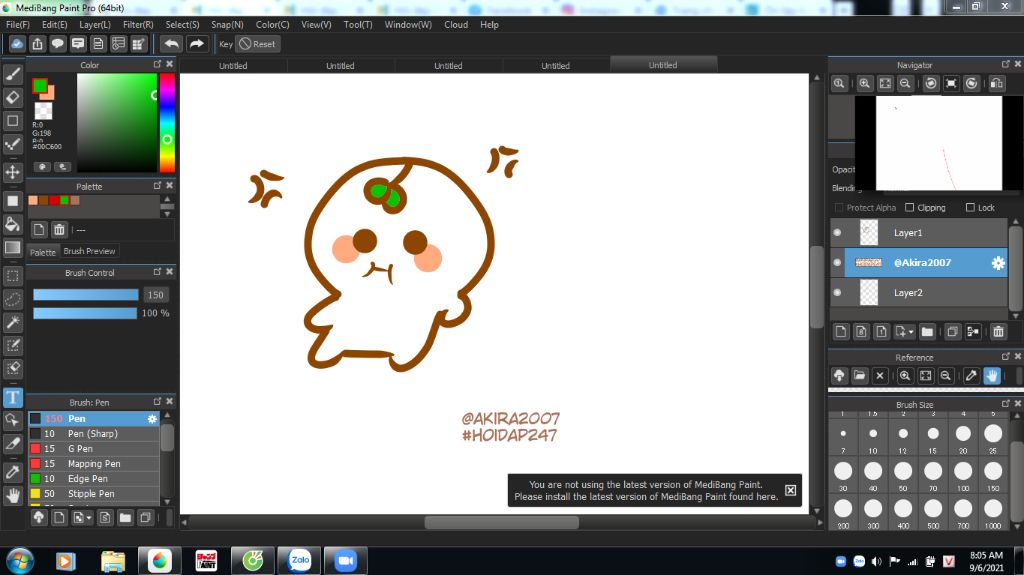Open Zoom from taskbar

pyautogui.click(x=345, y=561)
